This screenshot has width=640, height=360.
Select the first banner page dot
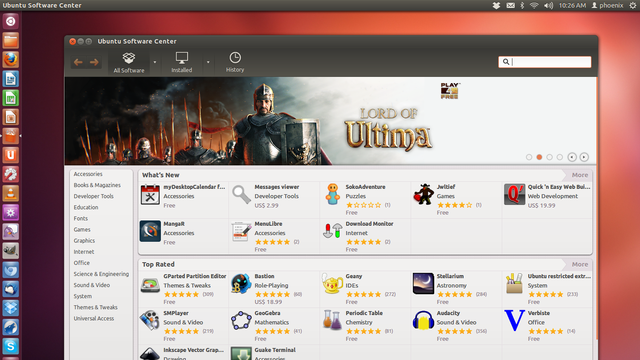(529, 157)
